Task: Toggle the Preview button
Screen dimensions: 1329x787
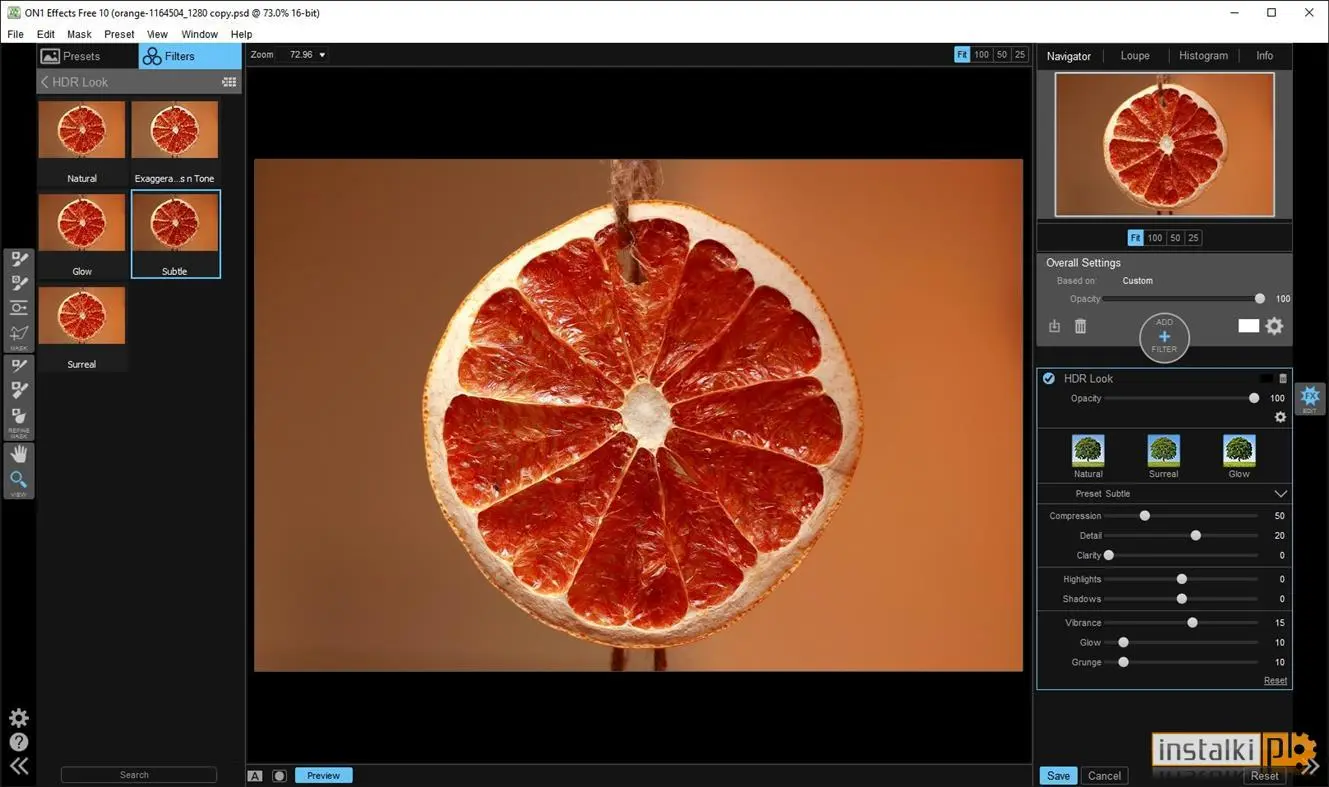Action: (x=323, y=775)
